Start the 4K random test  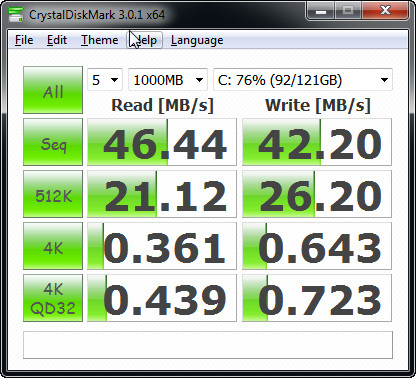[53, 246]
